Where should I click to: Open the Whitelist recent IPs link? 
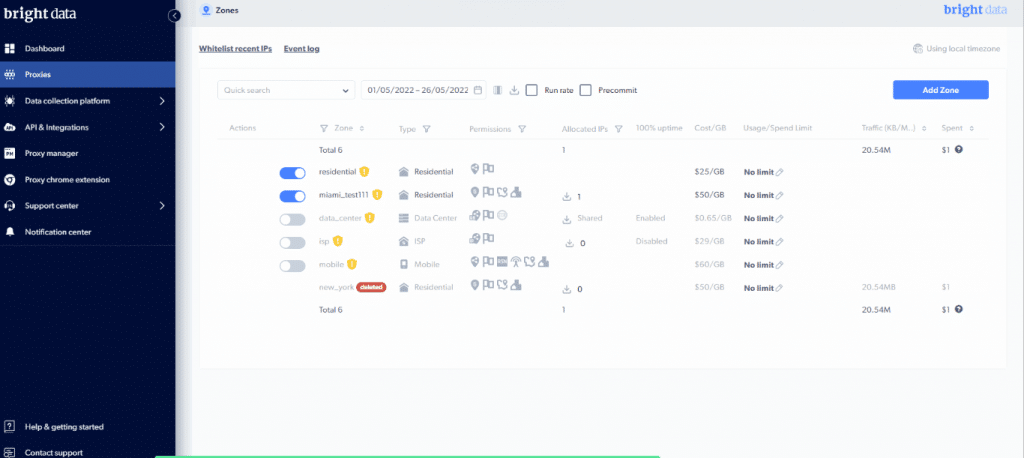coord(235,48)
